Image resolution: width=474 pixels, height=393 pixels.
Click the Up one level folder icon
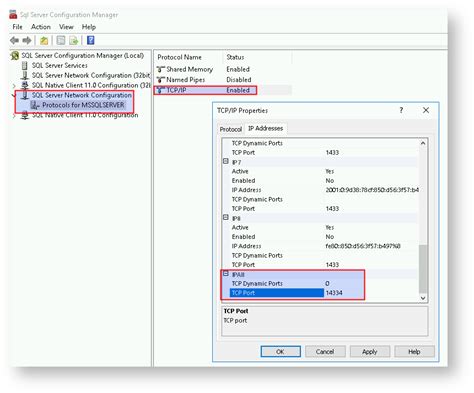pos(44,41)
